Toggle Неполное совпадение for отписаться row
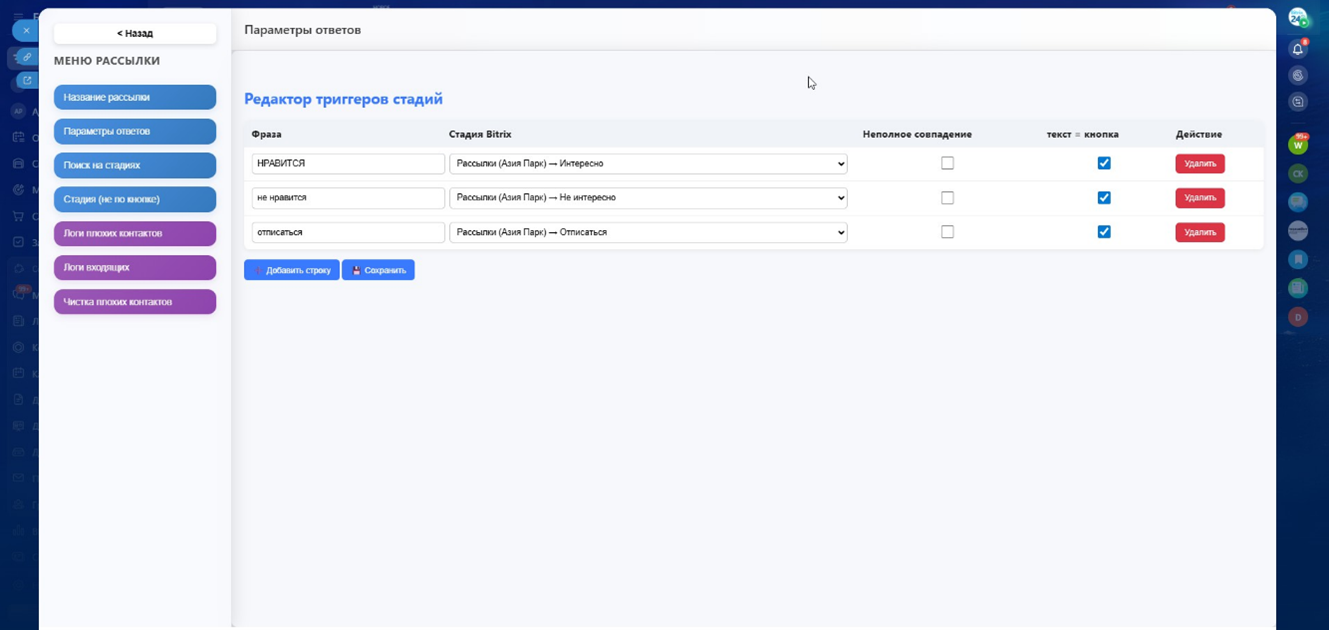The image size is (1329, 630). pos(947,232)
